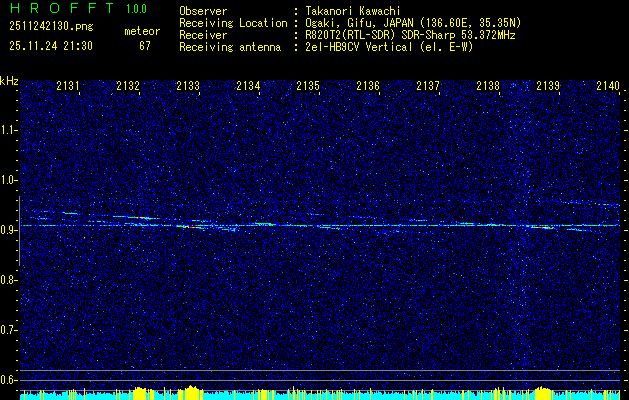The height and width of the screenshot is (400, 629).
Task: Click time marker 2139
Action: coord(548,86)
